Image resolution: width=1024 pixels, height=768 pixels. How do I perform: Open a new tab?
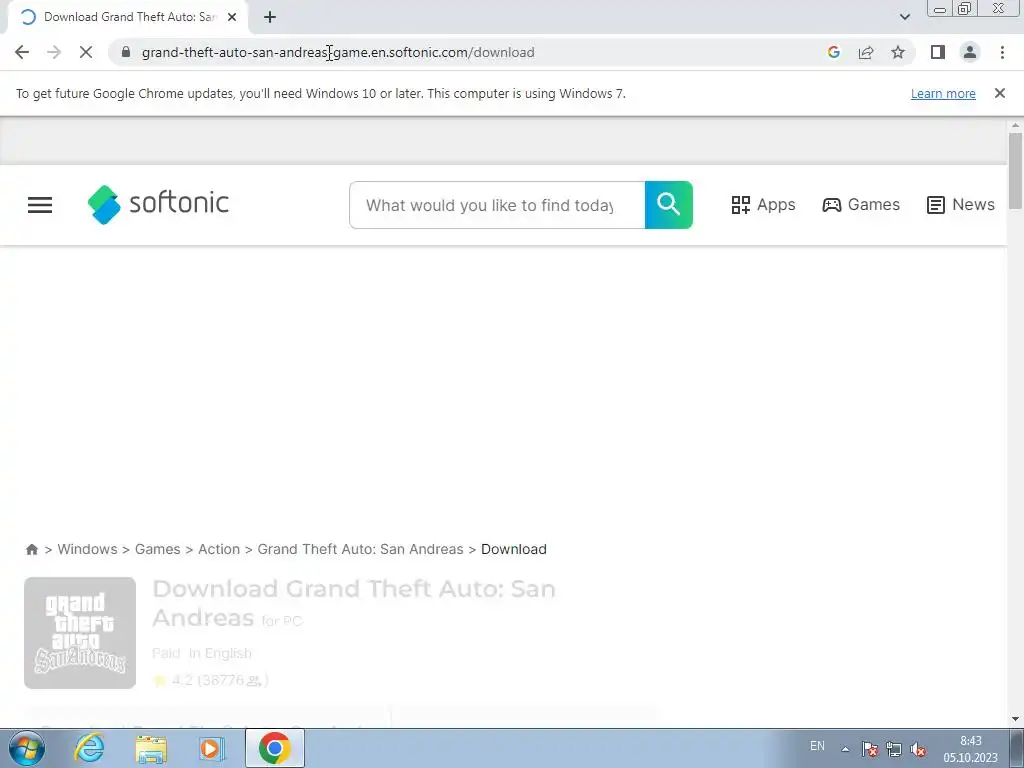270,17
